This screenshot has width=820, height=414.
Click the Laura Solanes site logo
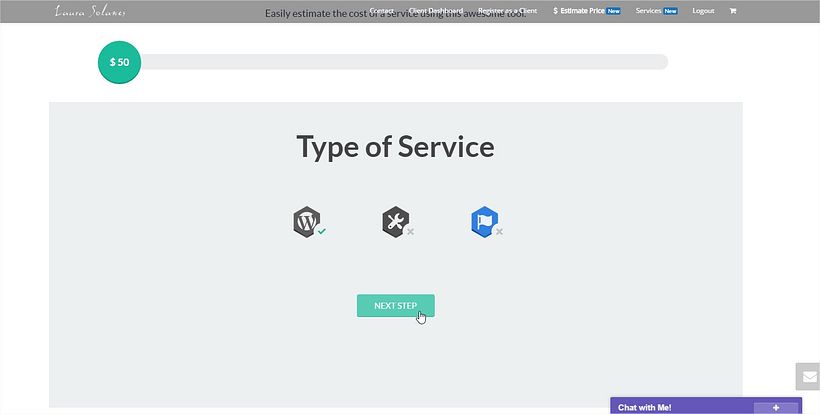click(x=90, y=11)
